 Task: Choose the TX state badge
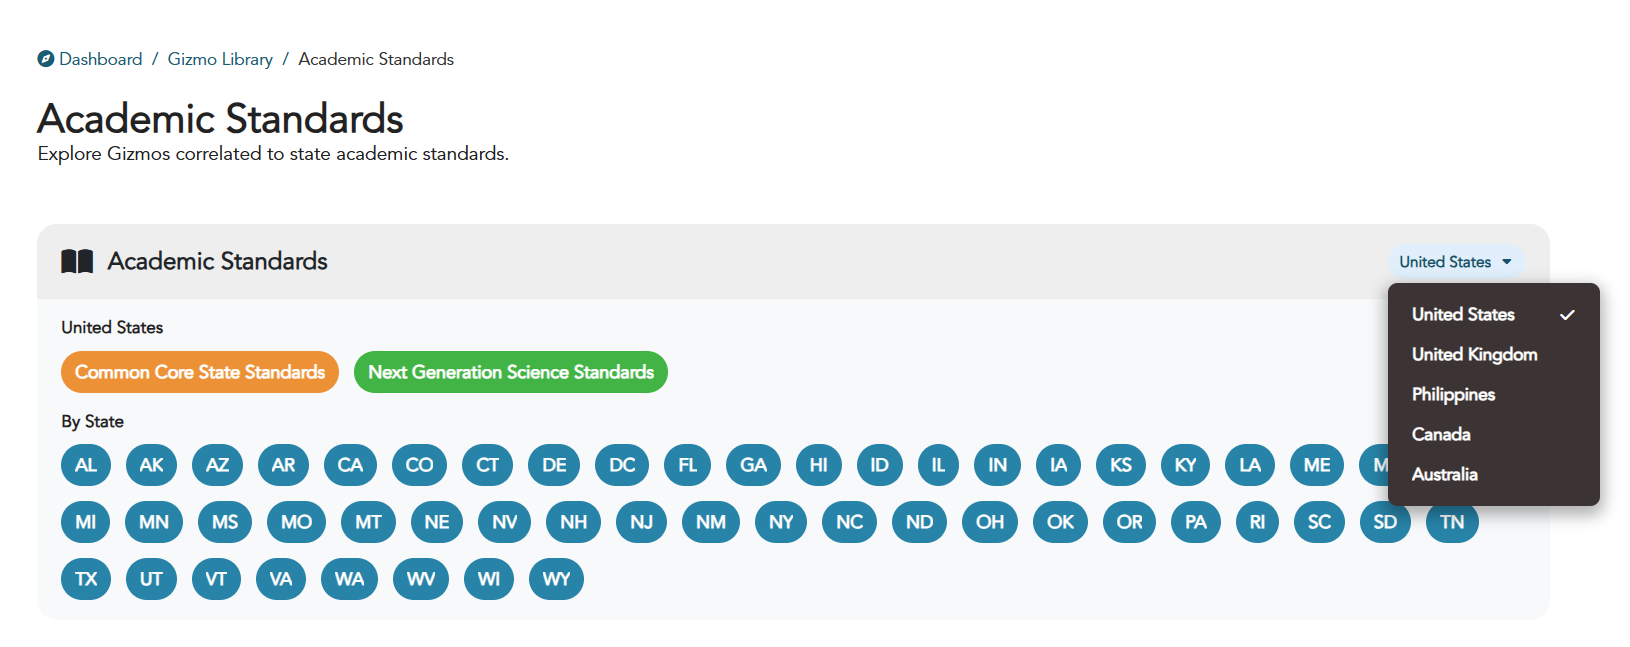pos(86,579)
